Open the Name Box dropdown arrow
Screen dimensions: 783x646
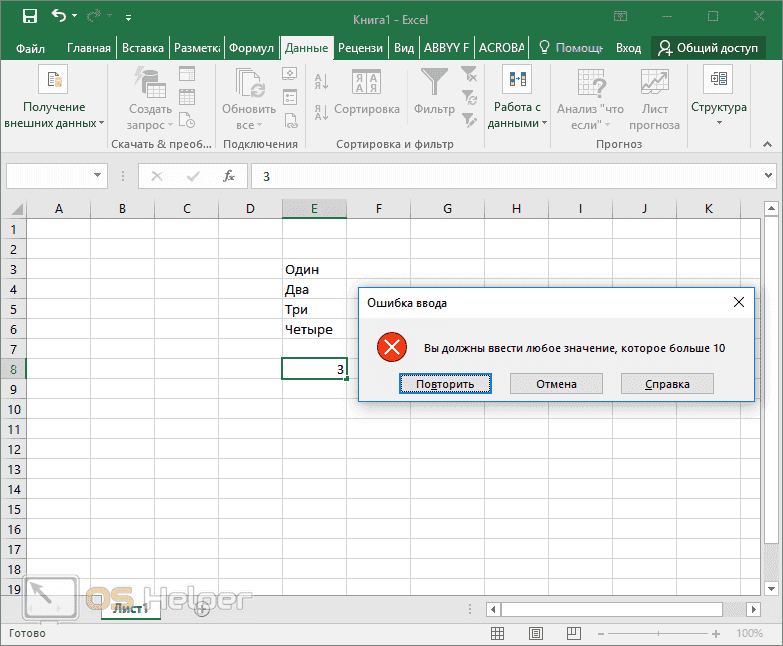click(98, 176)
